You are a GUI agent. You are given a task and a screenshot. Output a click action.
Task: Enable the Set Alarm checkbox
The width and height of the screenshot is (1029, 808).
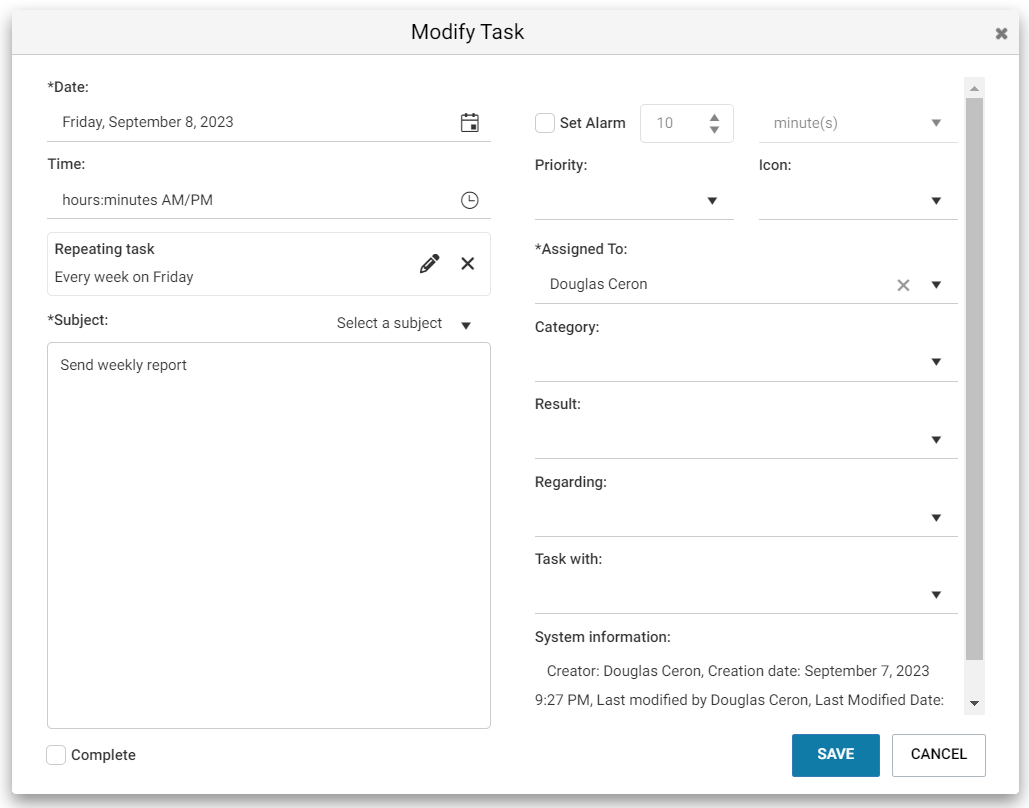(x=545, y=123)
